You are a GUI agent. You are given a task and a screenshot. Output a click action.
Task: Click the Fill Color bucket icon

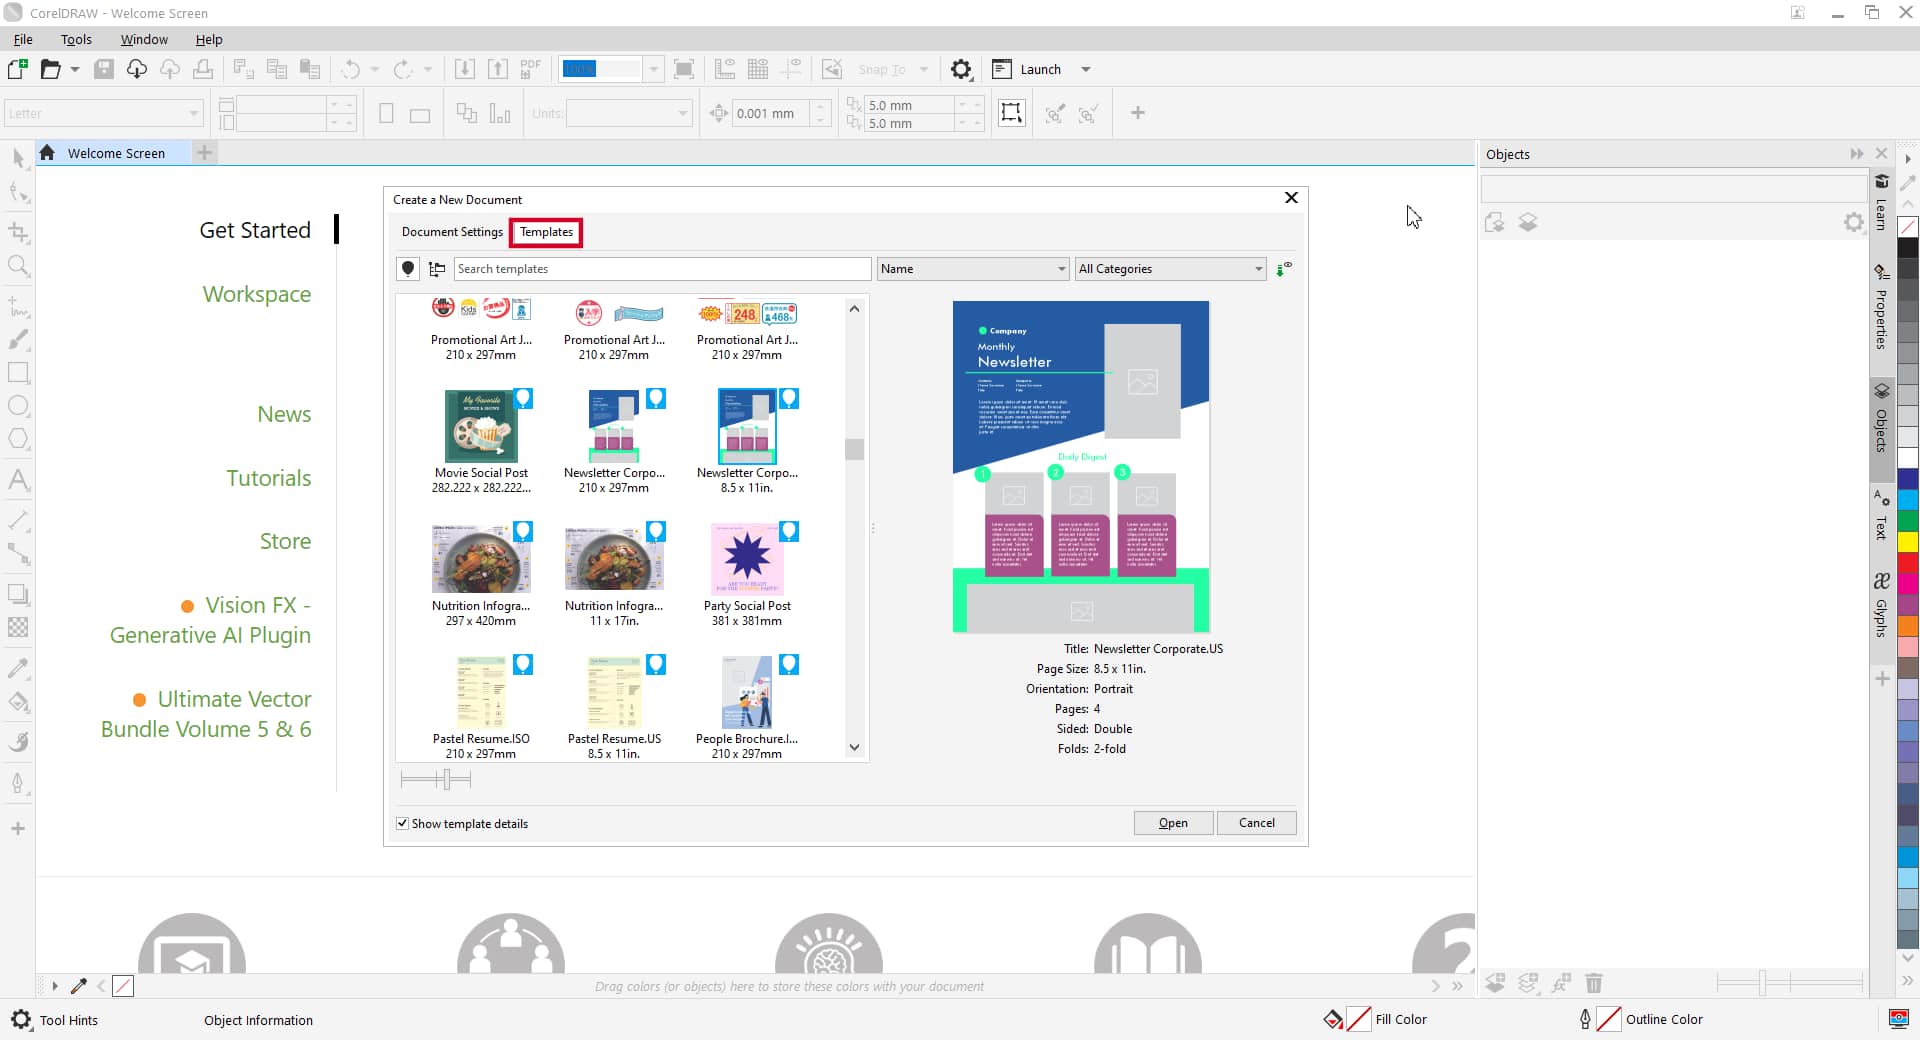pyautogui.click(x=1333, y=1019)
